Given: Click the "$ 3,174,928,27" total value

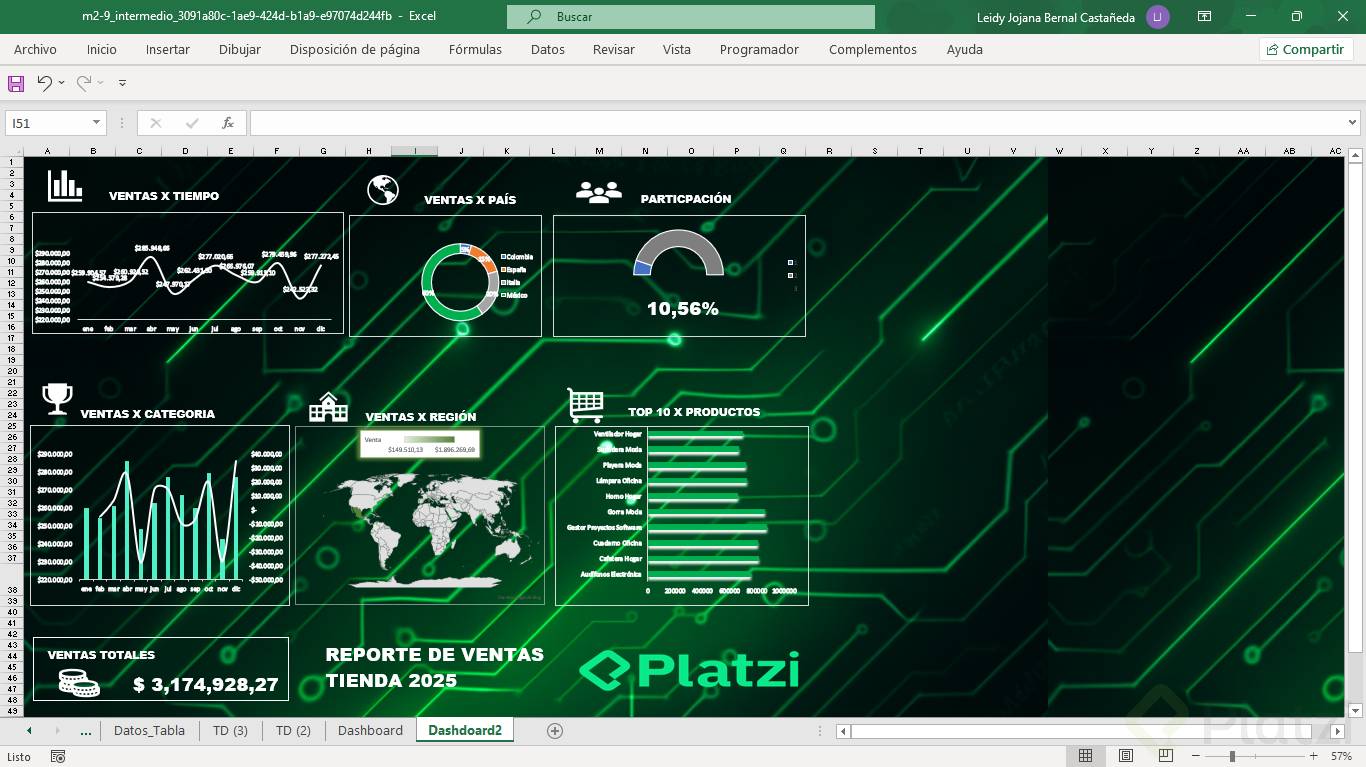Looking at the screenshot, I should [205, 685].
